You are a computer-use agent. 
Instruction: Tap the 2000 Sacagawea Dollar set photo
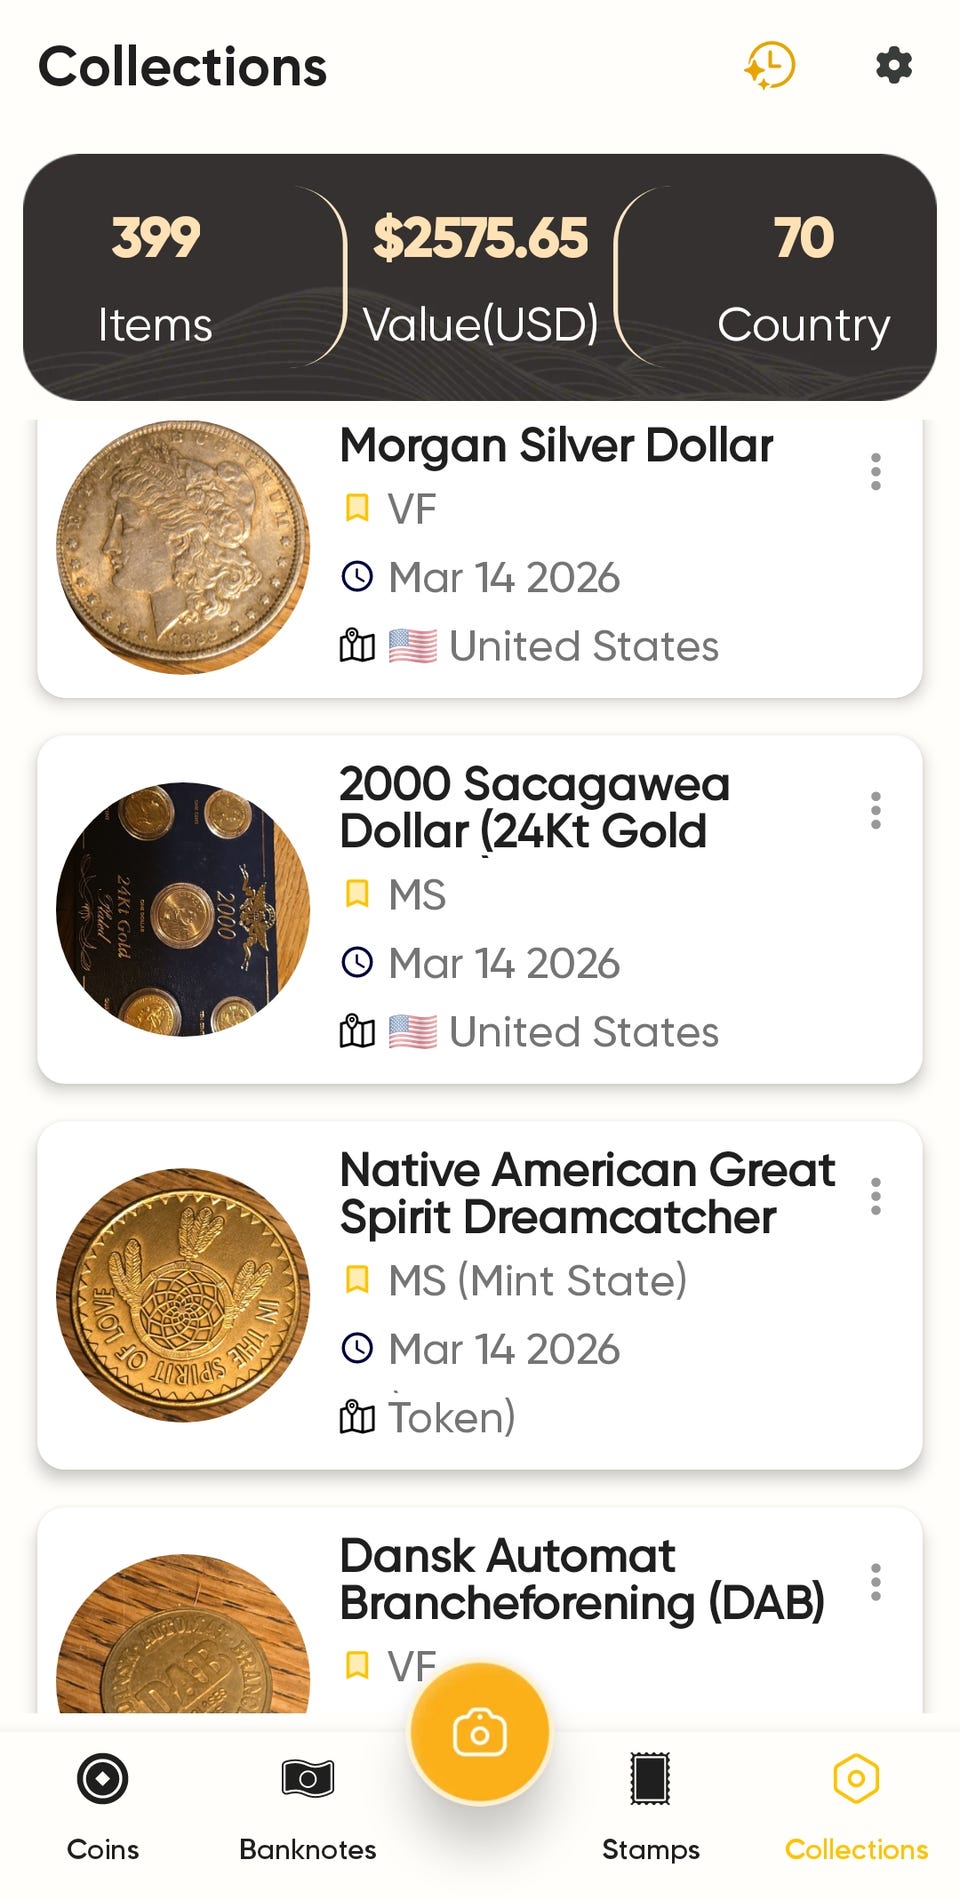point(183,909)
